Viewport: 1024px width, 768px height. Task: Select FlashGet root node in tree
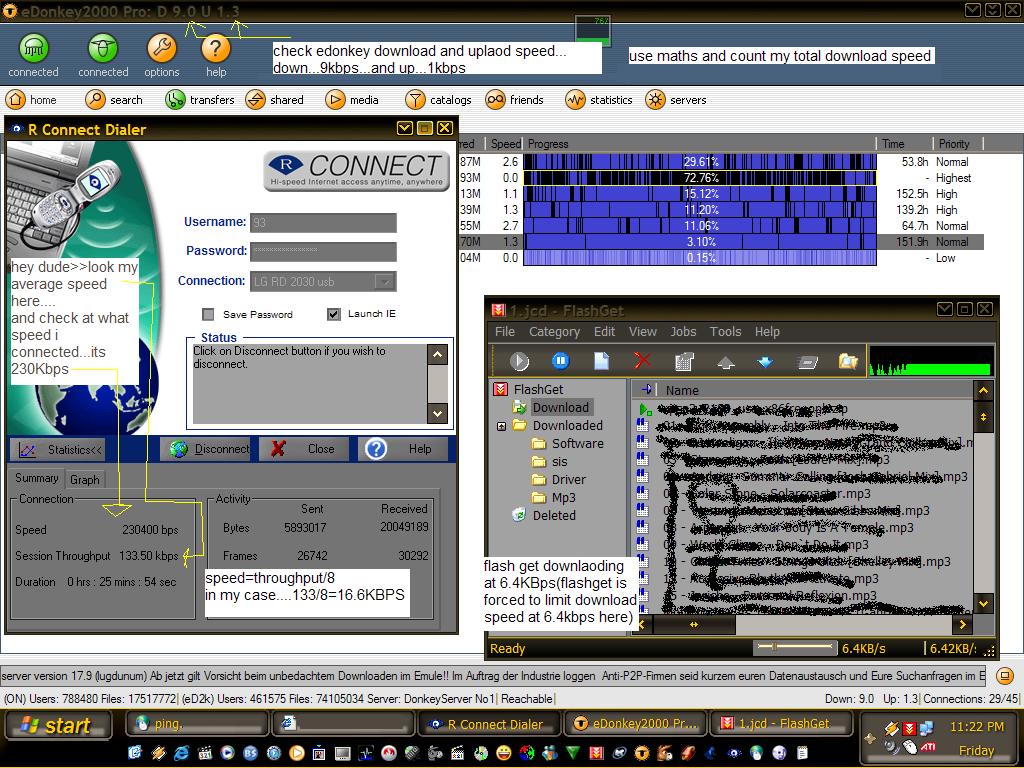click(x=528, y=389)
